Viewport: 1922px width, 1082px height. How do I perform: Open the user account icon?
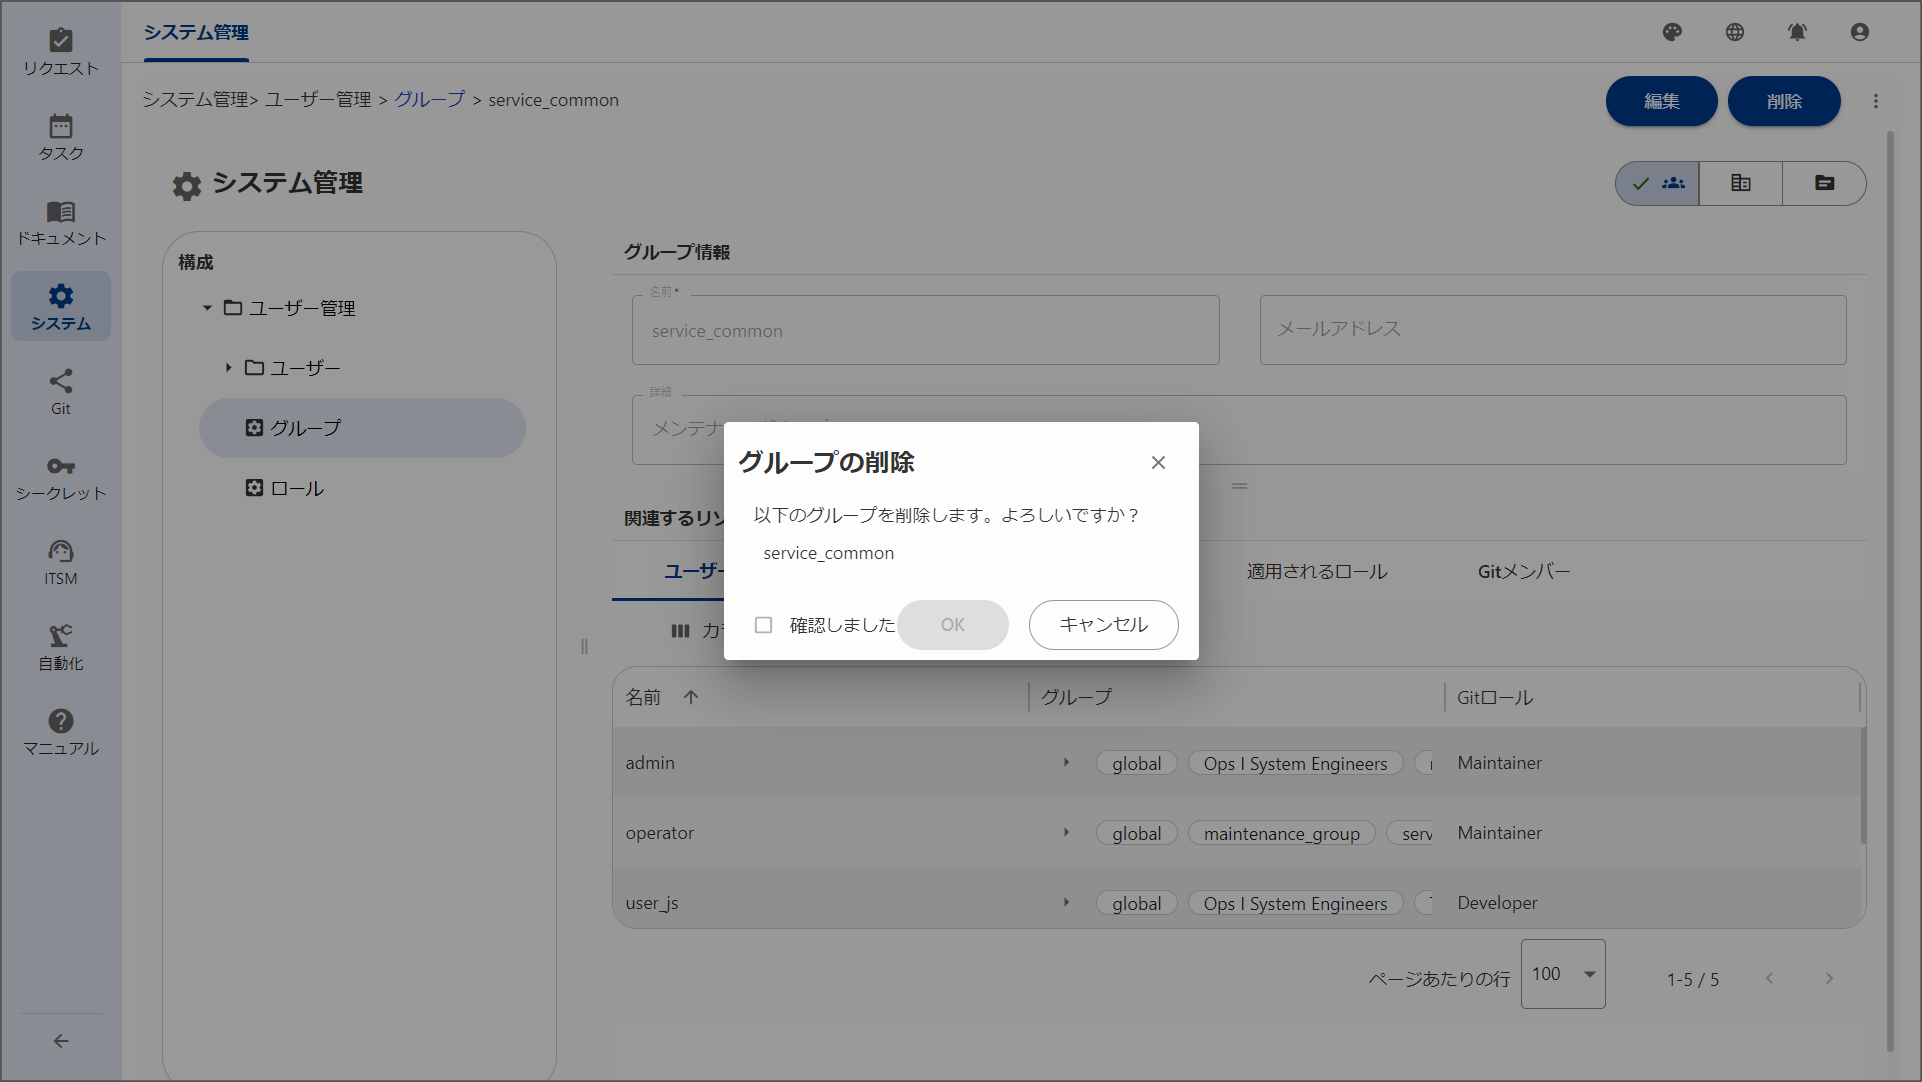1860,32
